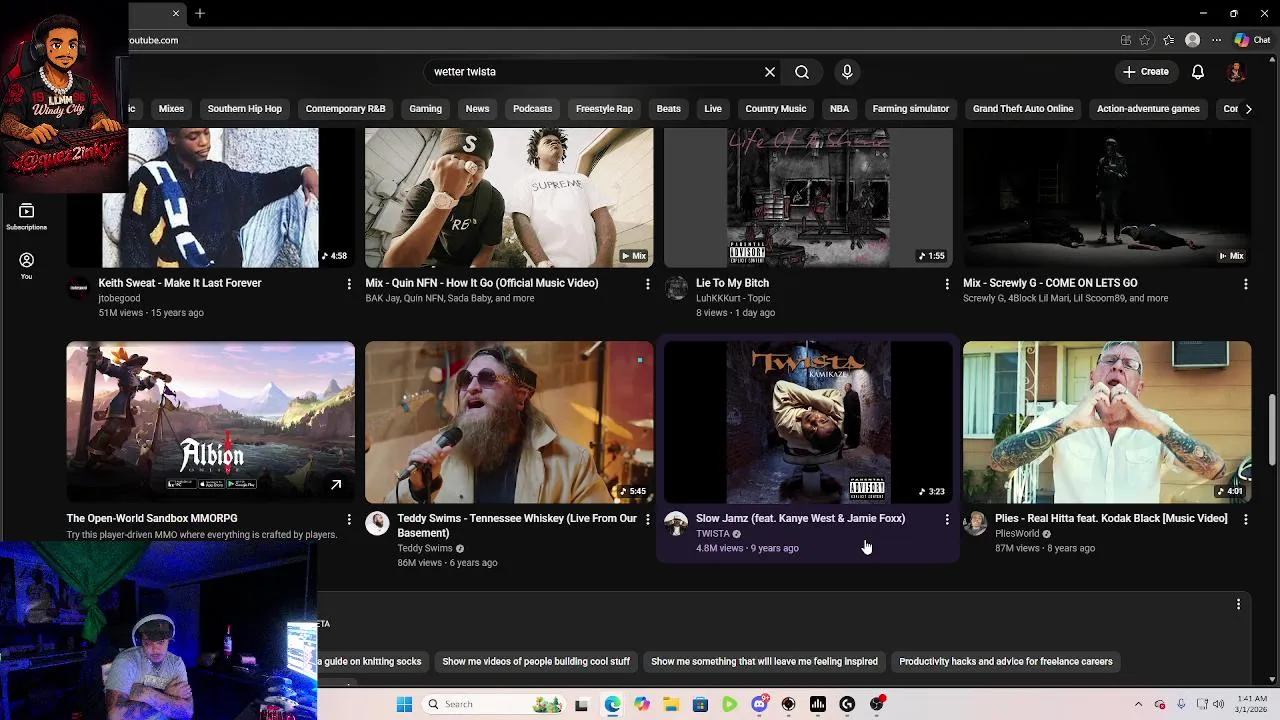Open Copilot Chat in the browser
Image resolution: width=1280 pixels, height=720 pixels.
coord(1252,40)
